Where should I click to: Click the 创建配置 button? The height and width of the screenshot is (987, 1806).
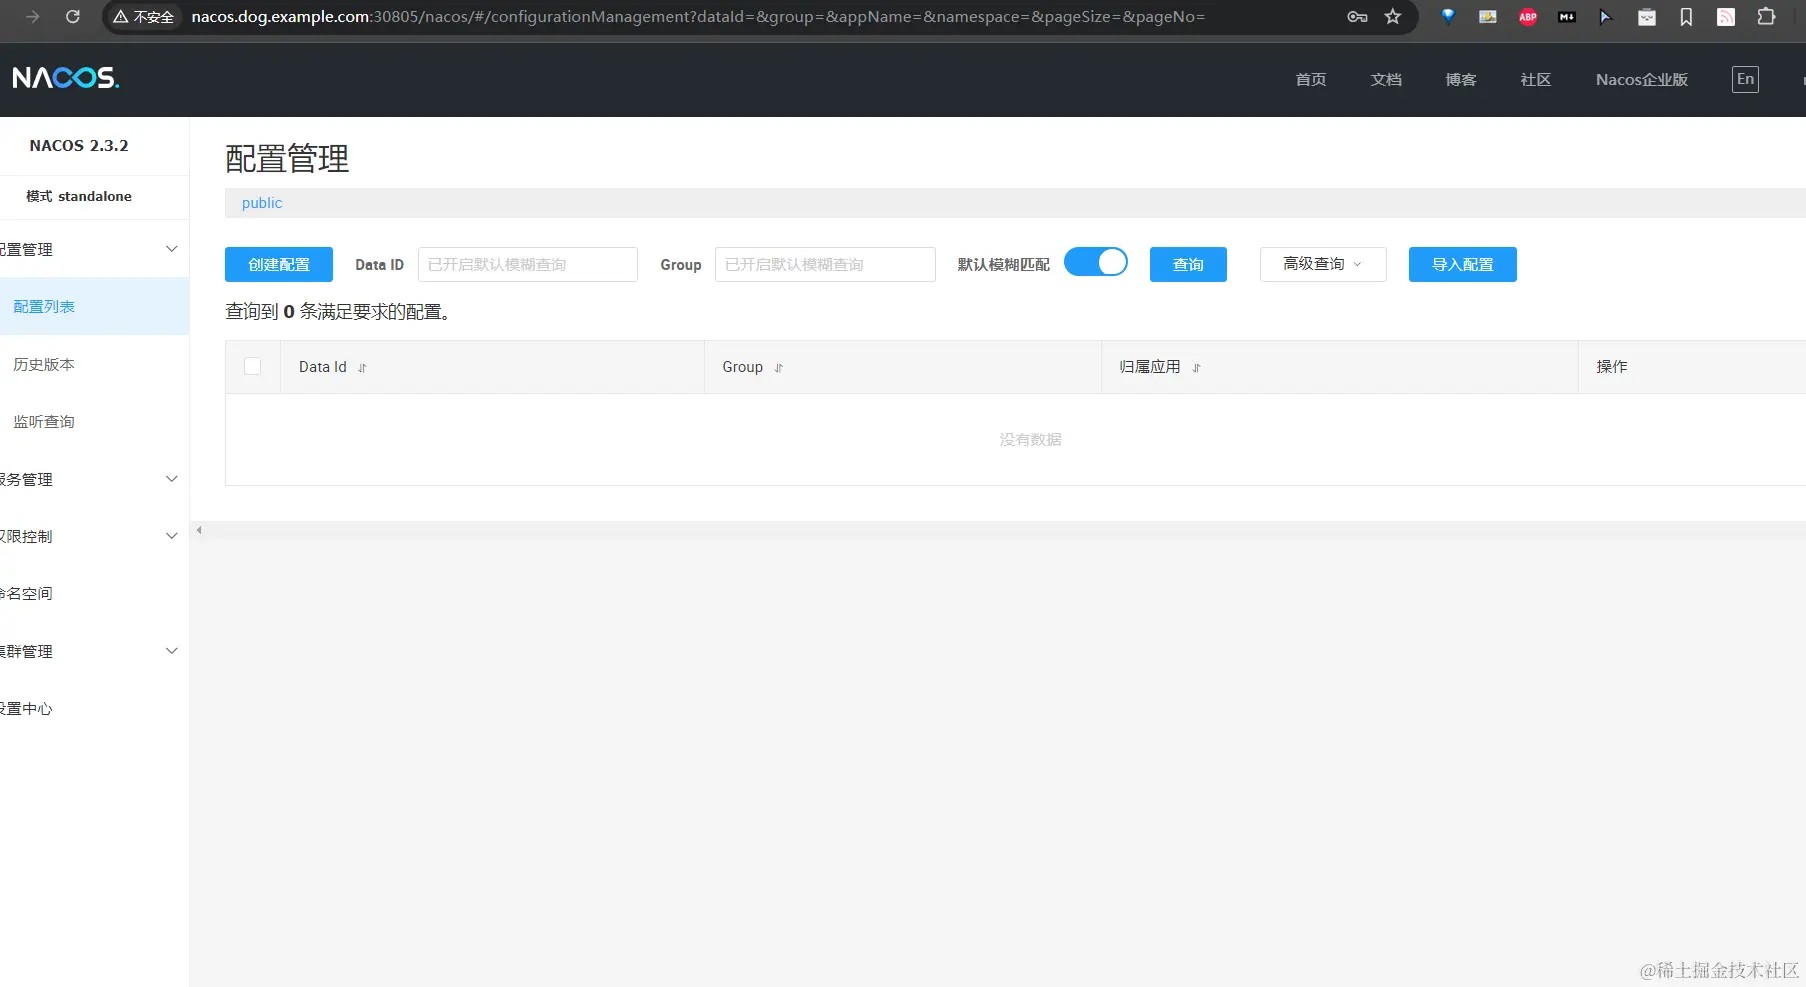click(279, 264)
